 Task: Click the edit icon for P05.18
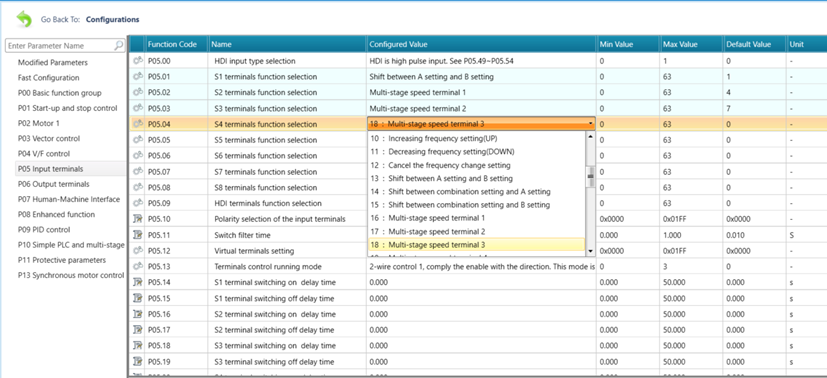[x=138, y=345]
